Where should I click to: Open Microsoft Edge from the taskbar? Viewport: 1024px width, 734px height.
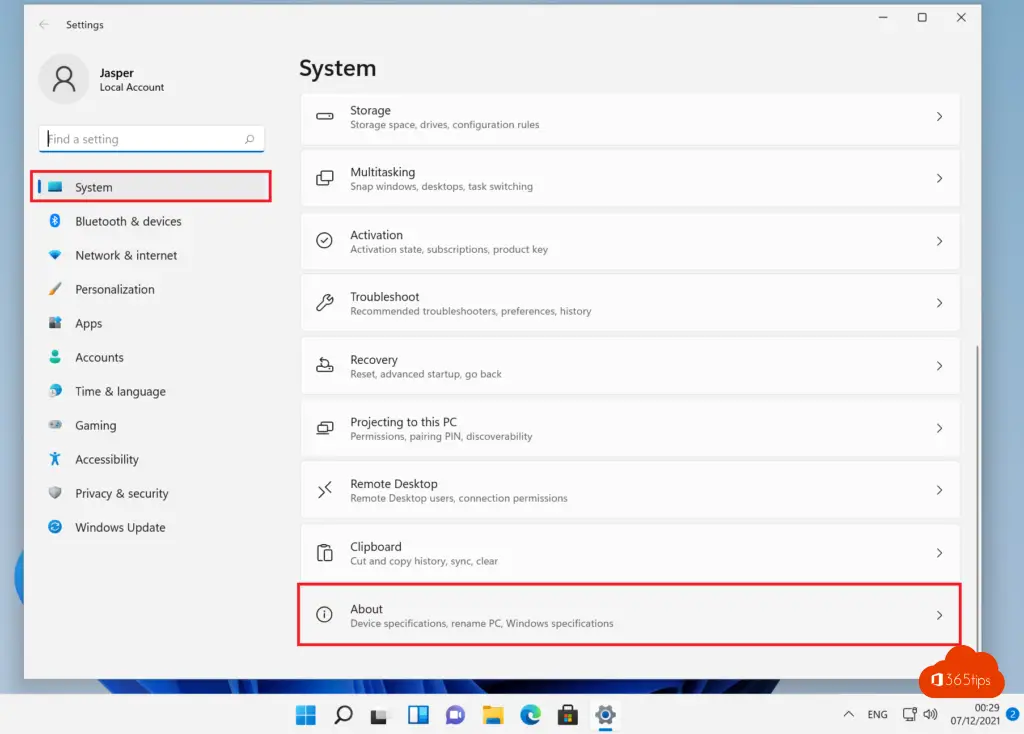click(530, 715)
